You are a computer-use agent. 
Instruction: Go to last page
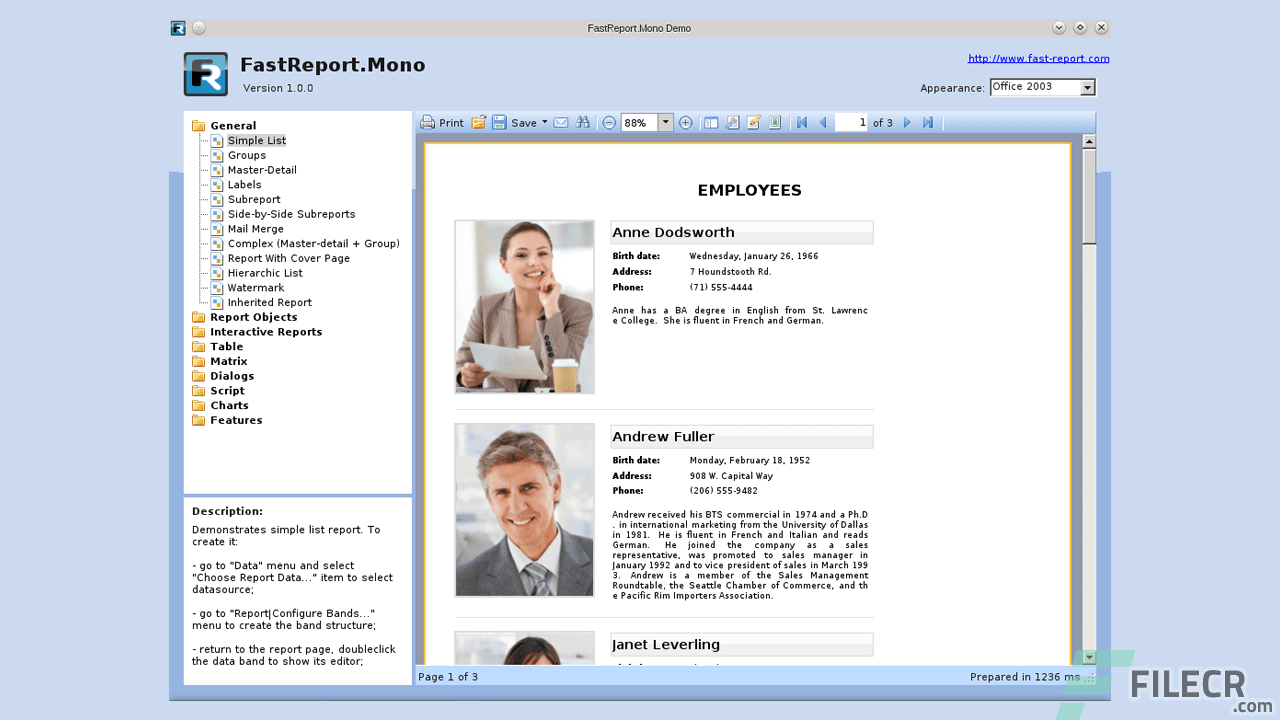coord(928,123)
